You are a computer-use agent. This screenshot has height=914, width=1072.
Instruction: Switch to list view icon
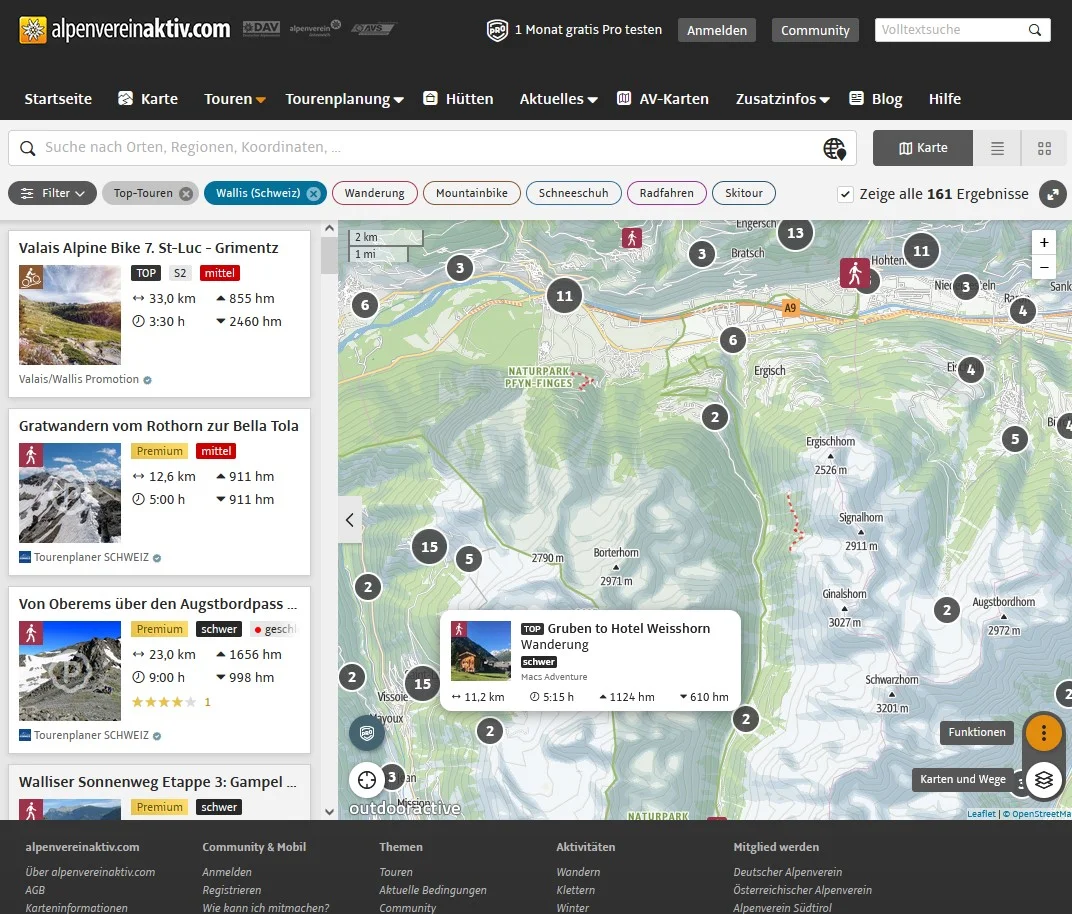click(x=997, y=148)
